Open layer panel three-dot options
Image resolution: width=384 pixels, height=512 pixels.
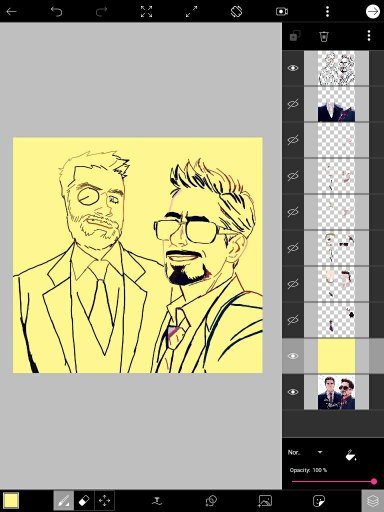click(369, 36)
